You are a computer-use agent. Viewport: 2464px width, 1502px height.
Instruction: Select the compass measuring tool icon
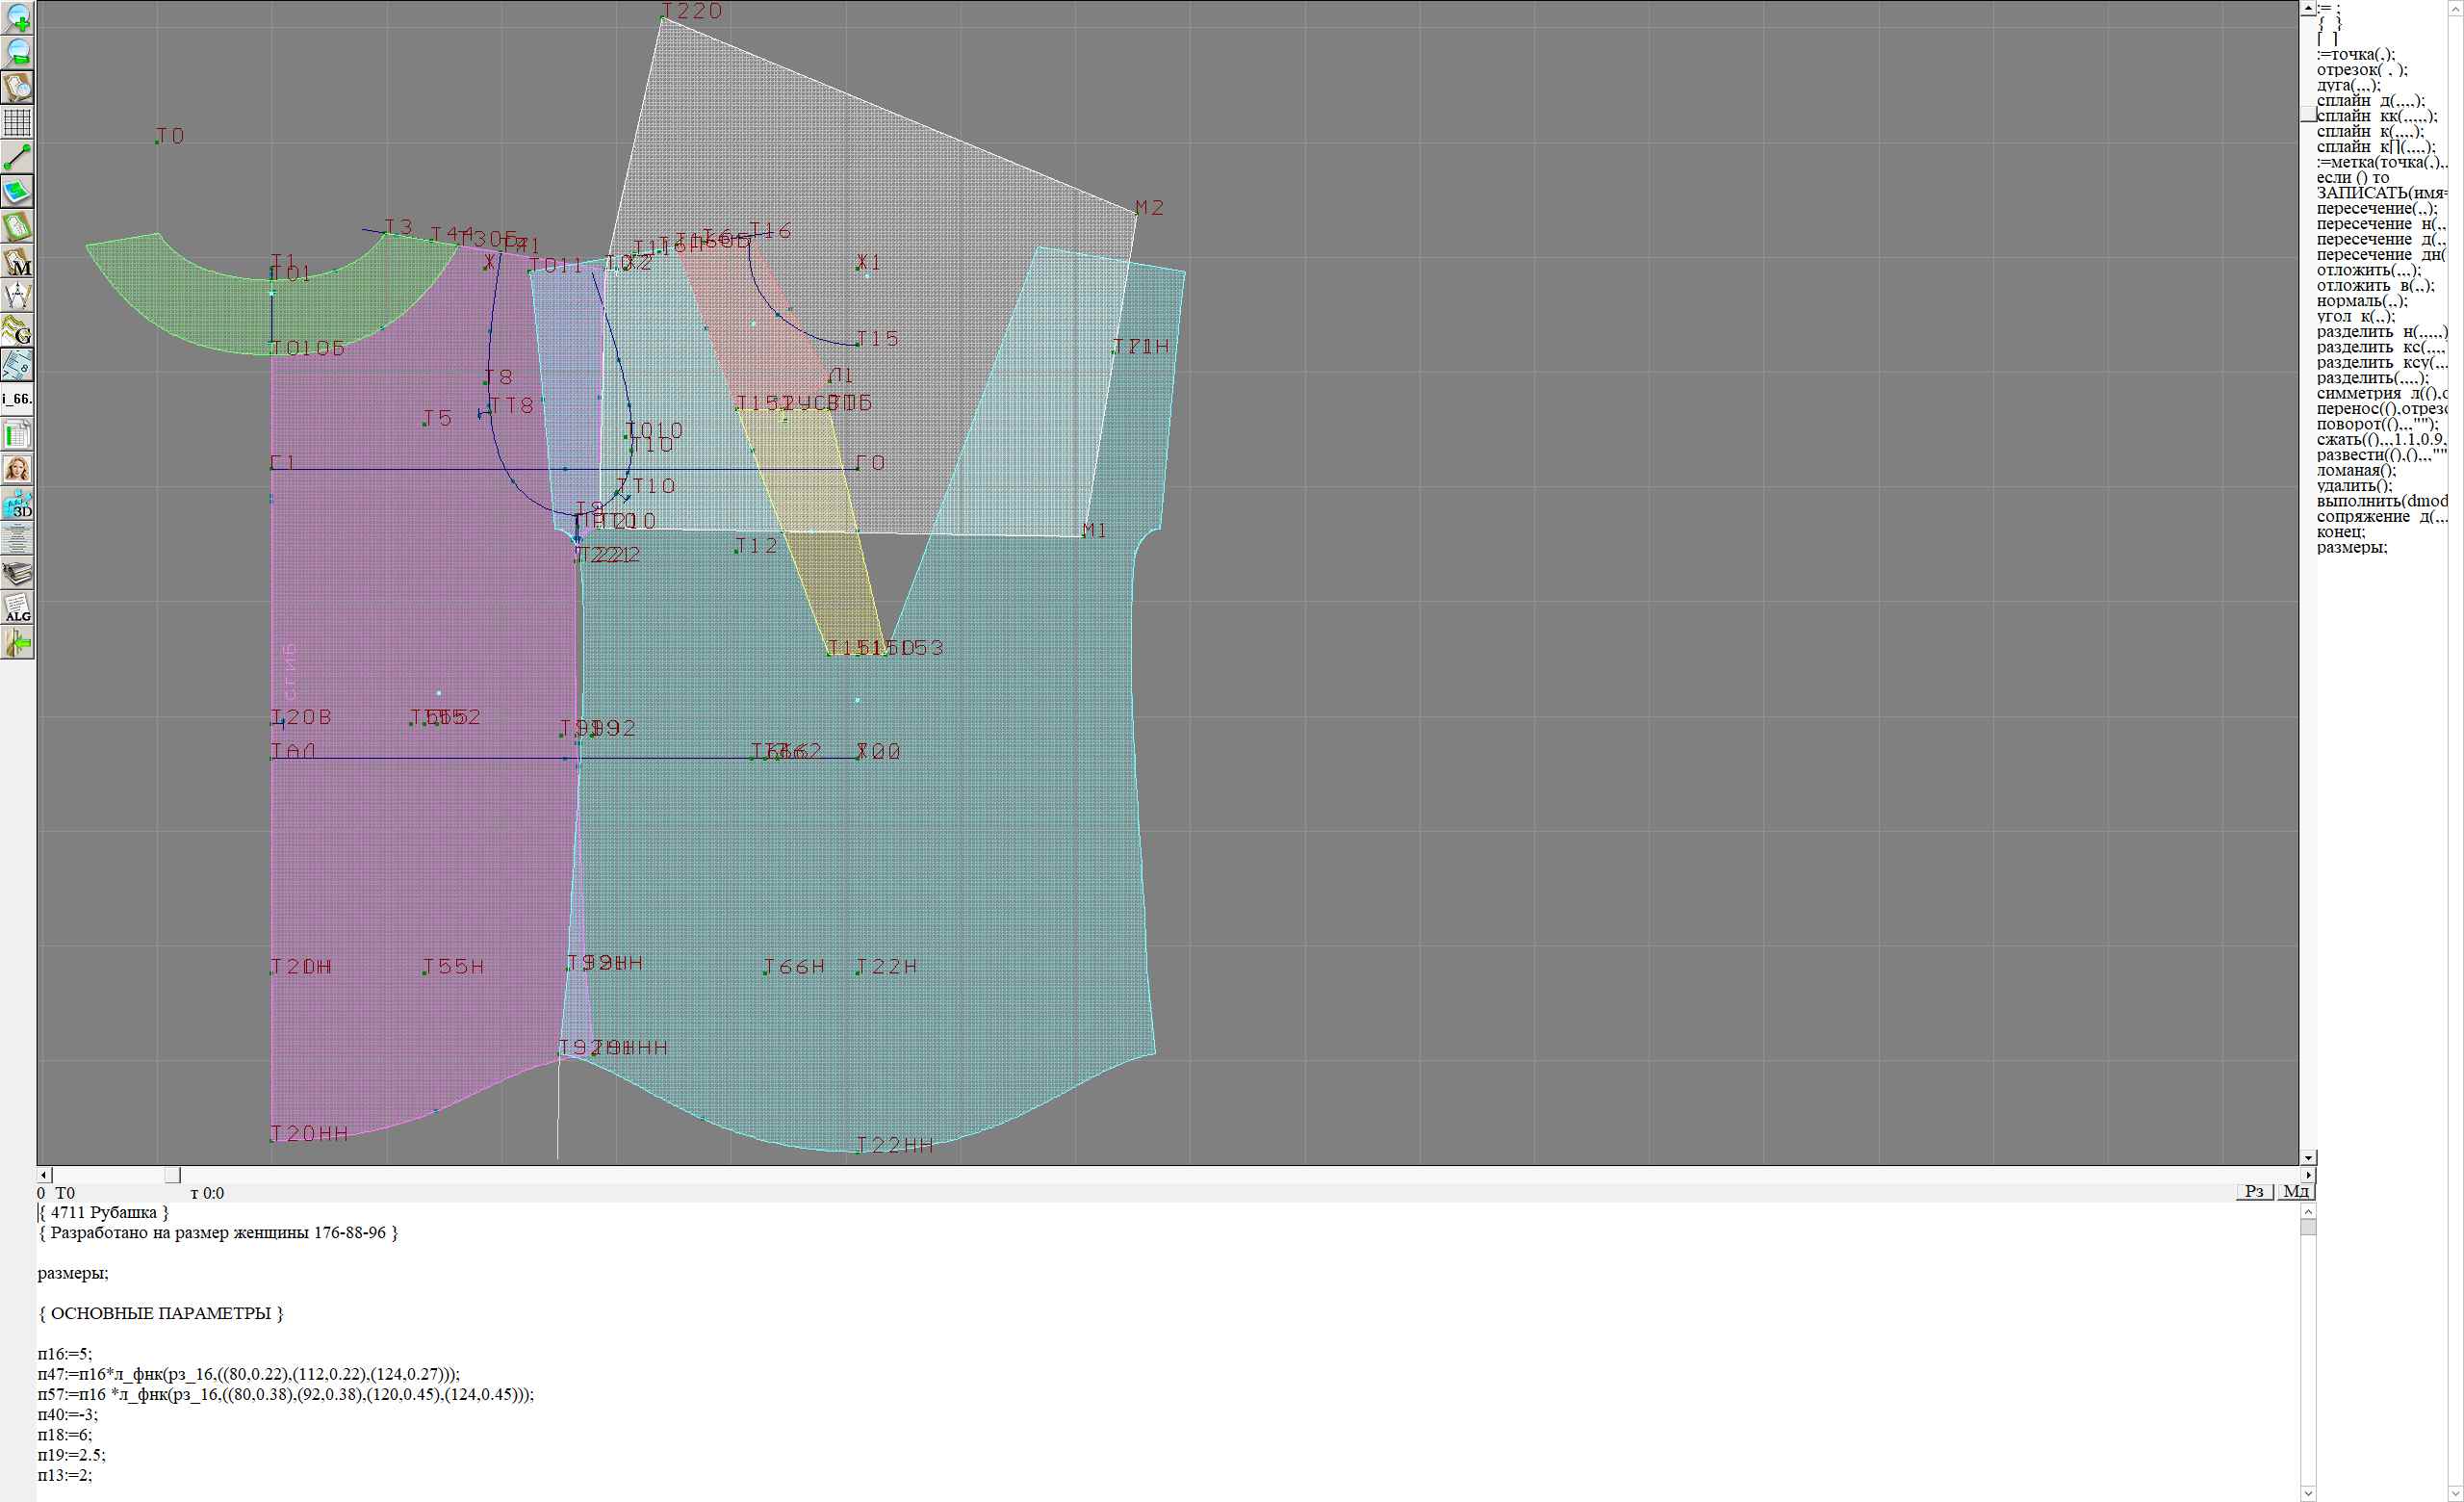18,296
